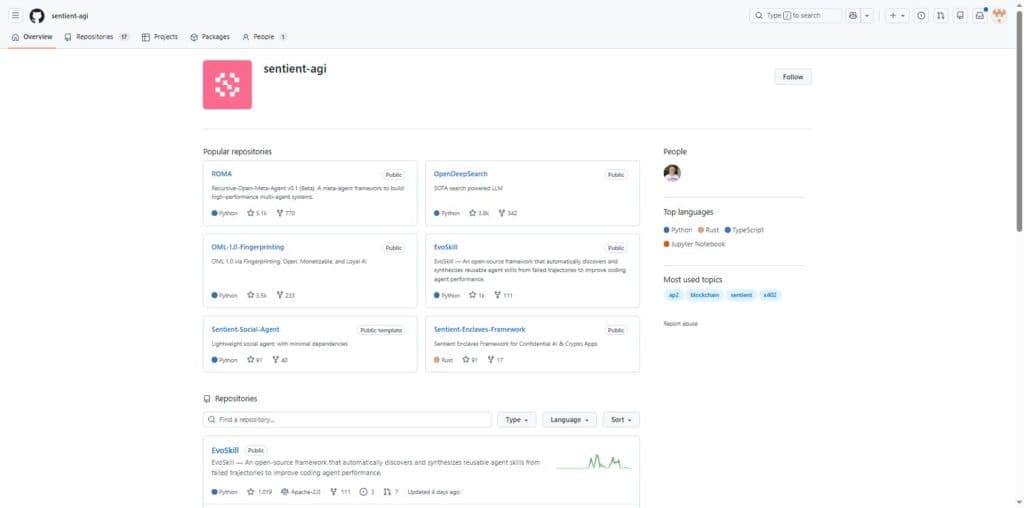Expand the Copilot dropdown arrow
The width and height of the screenshot is (1024, 508).
click(x=867, y=16)
